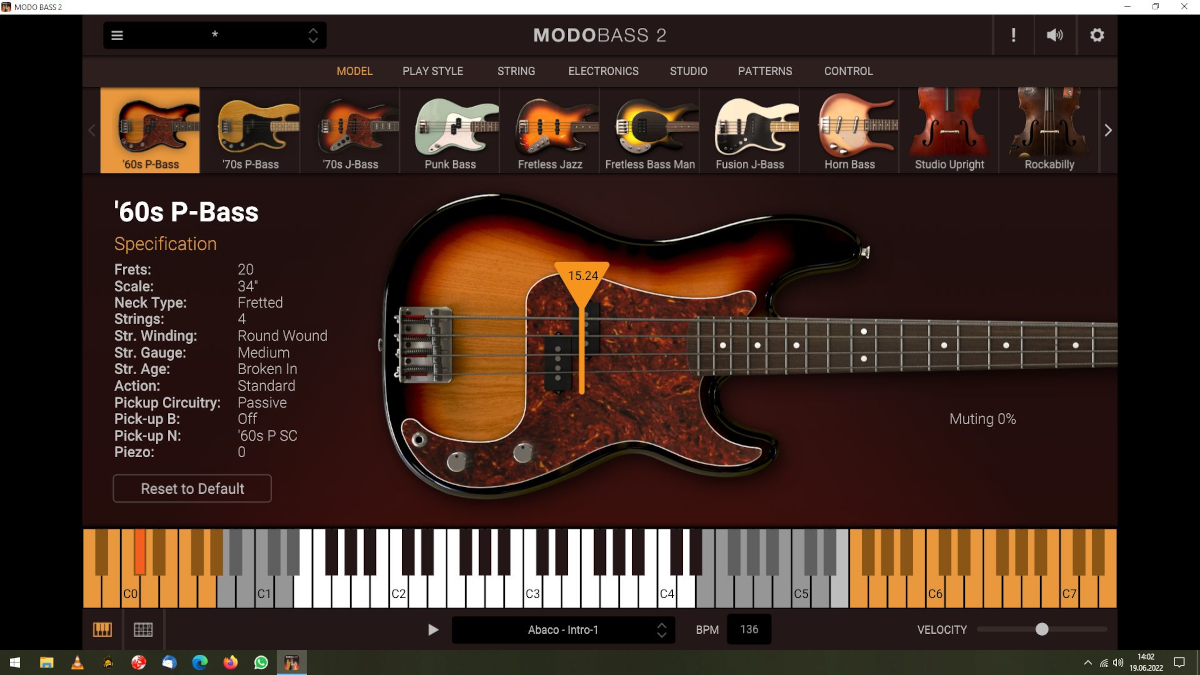Open the Windows notification center
This screenshot has height=675, width=1200.
point(1179,662)
